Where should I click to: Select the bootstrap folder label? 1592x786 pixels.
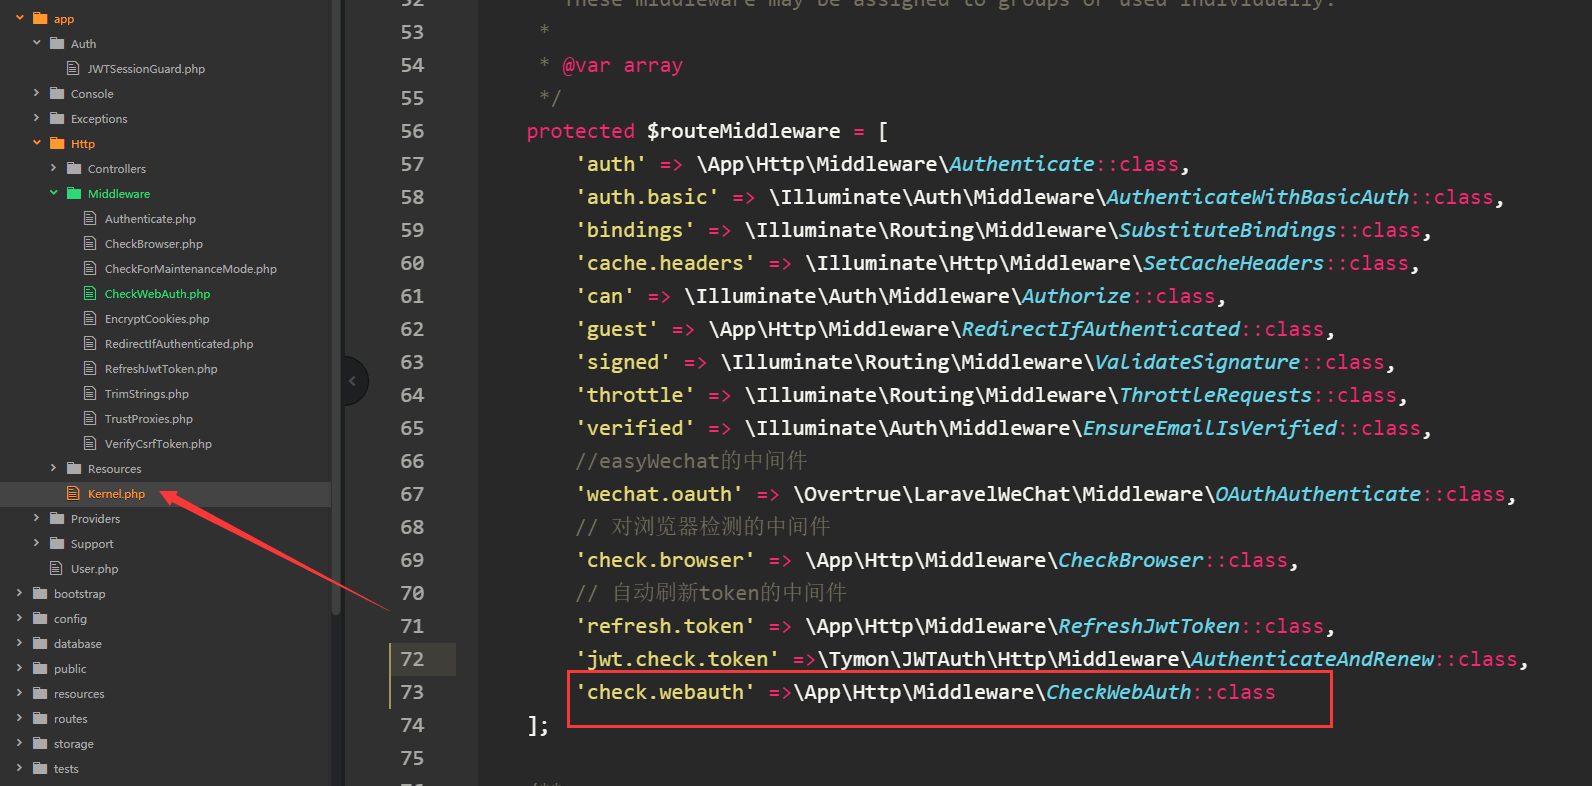[79, 594]
